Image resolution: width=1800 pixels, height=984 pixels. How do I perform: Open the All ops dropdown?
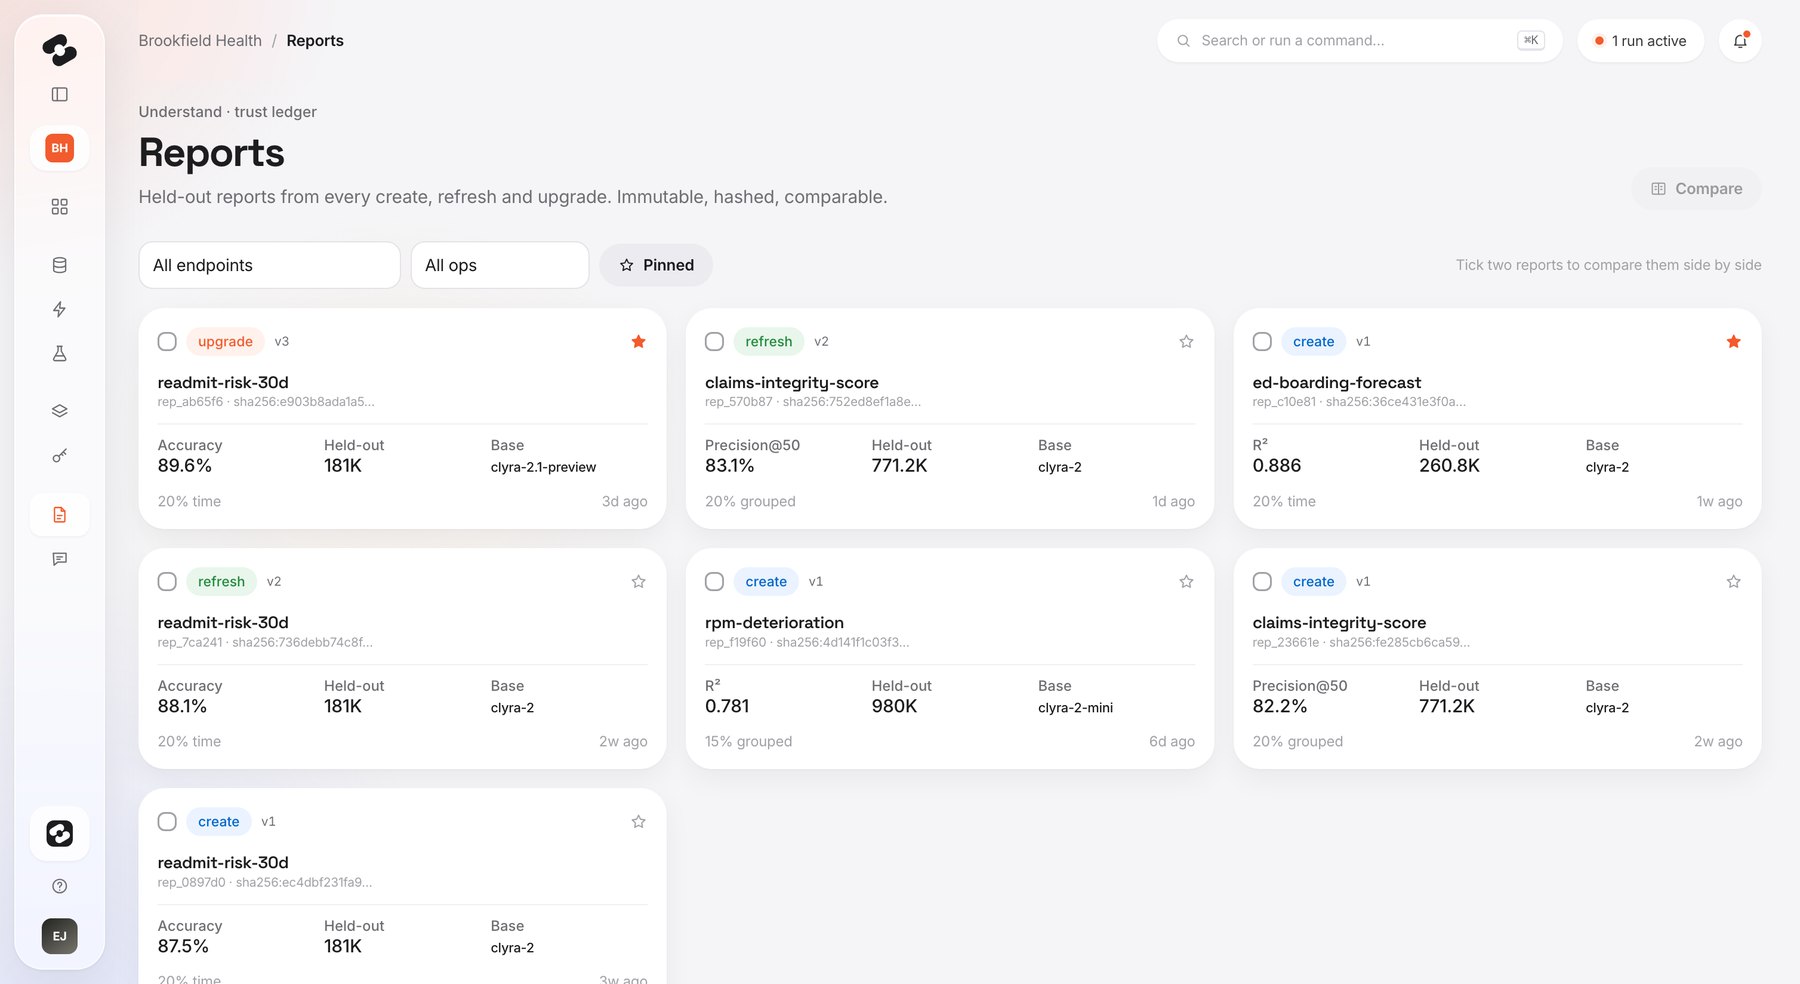[x=500, y=265]
